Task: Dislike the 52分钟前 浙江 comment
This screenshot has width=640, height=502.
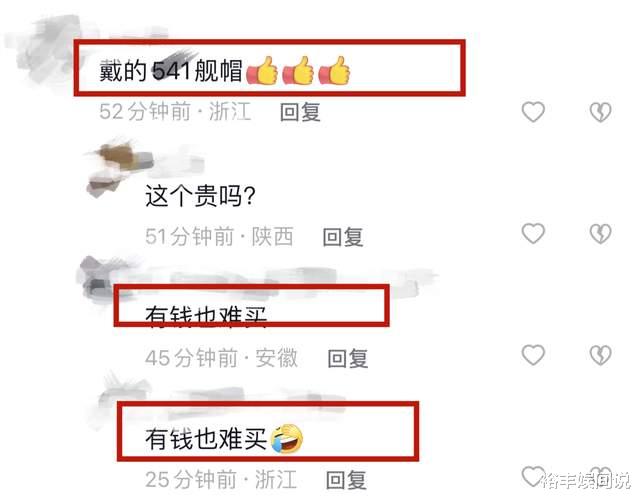Action: (x=600, y=112)
